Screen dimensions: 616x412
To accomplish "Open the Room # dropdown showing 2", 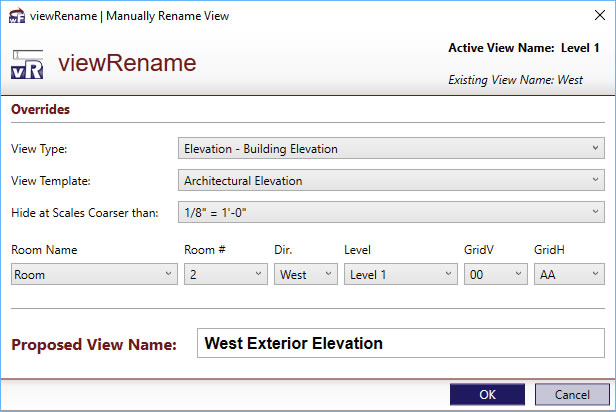I will (x=226, y=274).
